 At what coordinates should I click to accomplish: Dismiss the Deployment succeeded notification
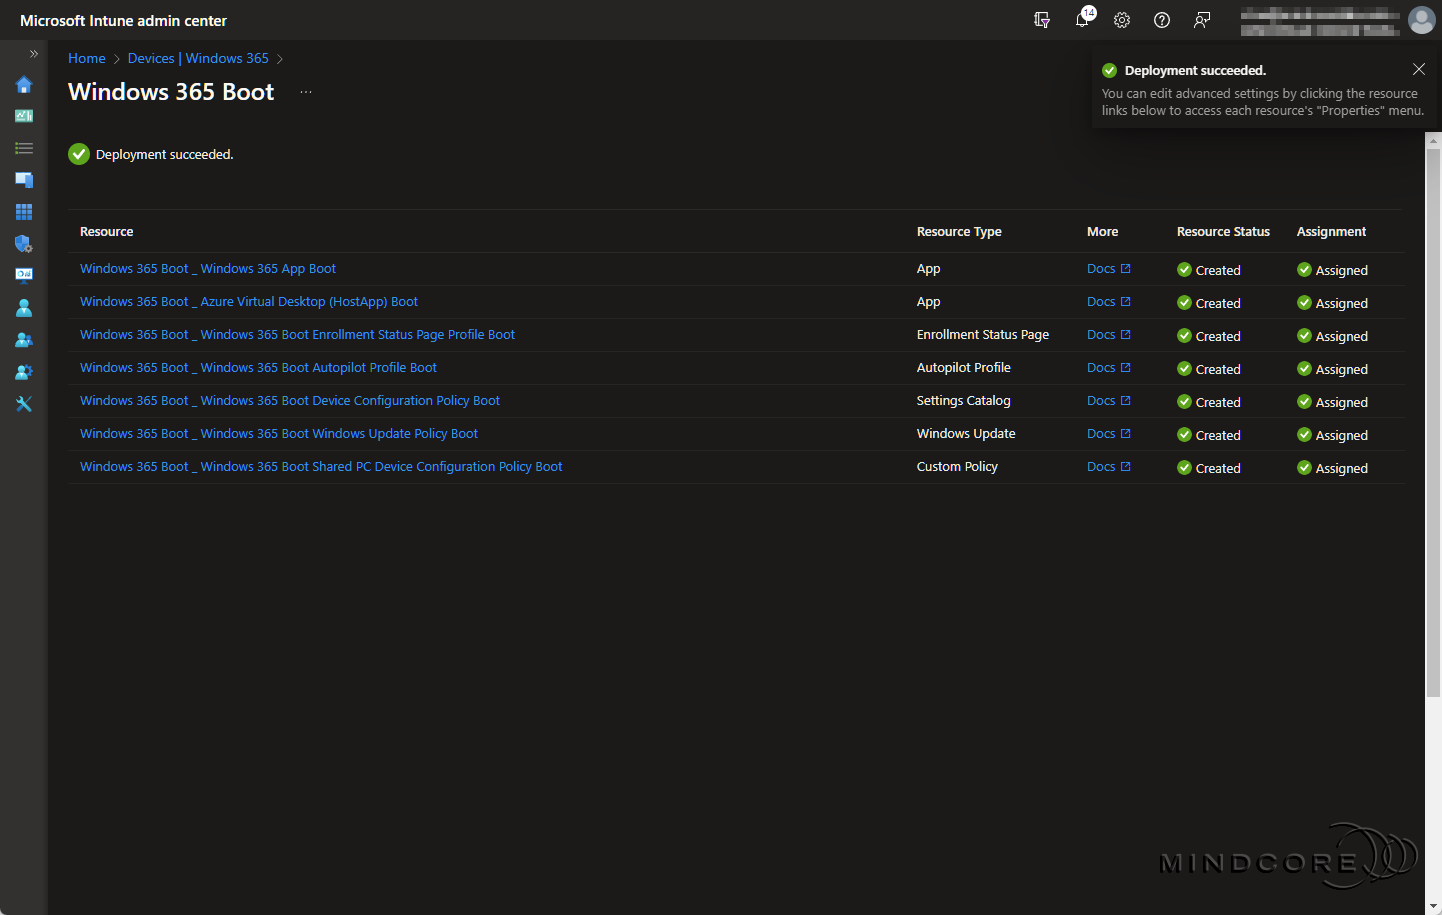pyautogui.click(x=1418, y=69)
